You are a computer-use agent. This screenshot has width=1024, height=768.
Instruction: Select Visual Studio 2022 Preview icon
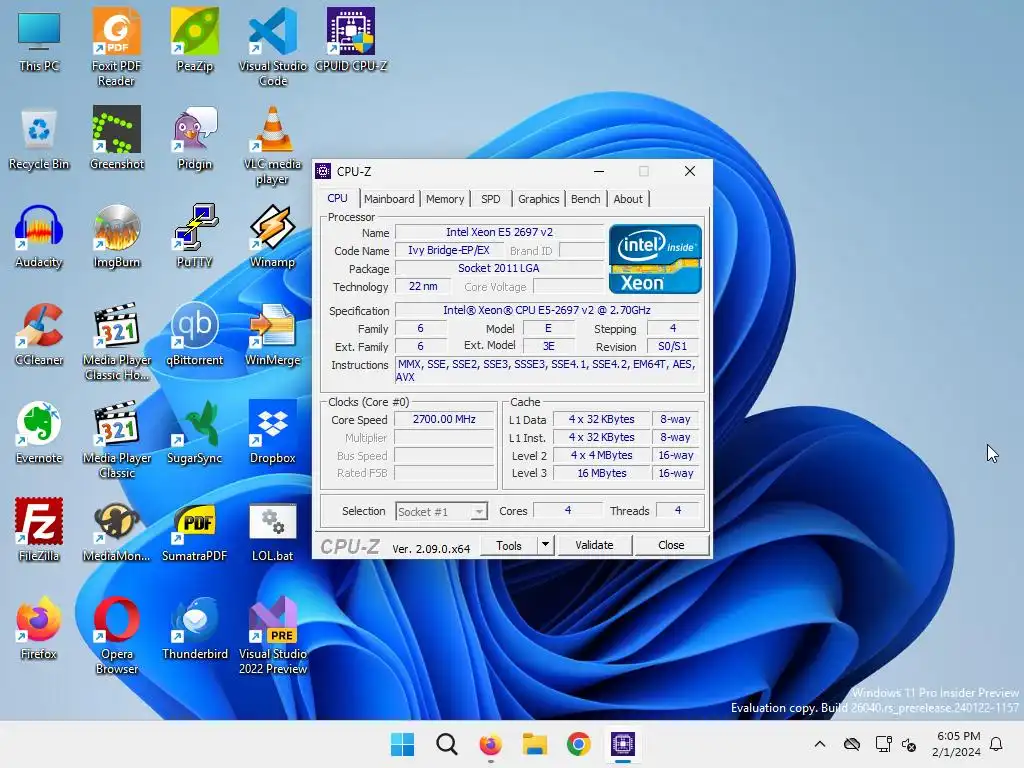[272, 635]
